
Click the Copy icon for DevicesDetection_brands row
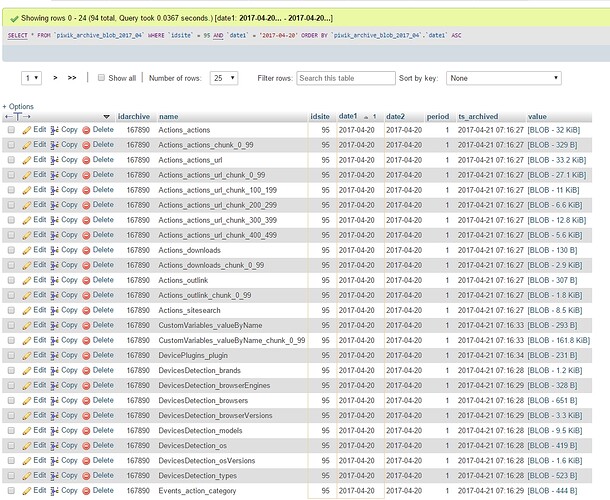coord(54,370)
